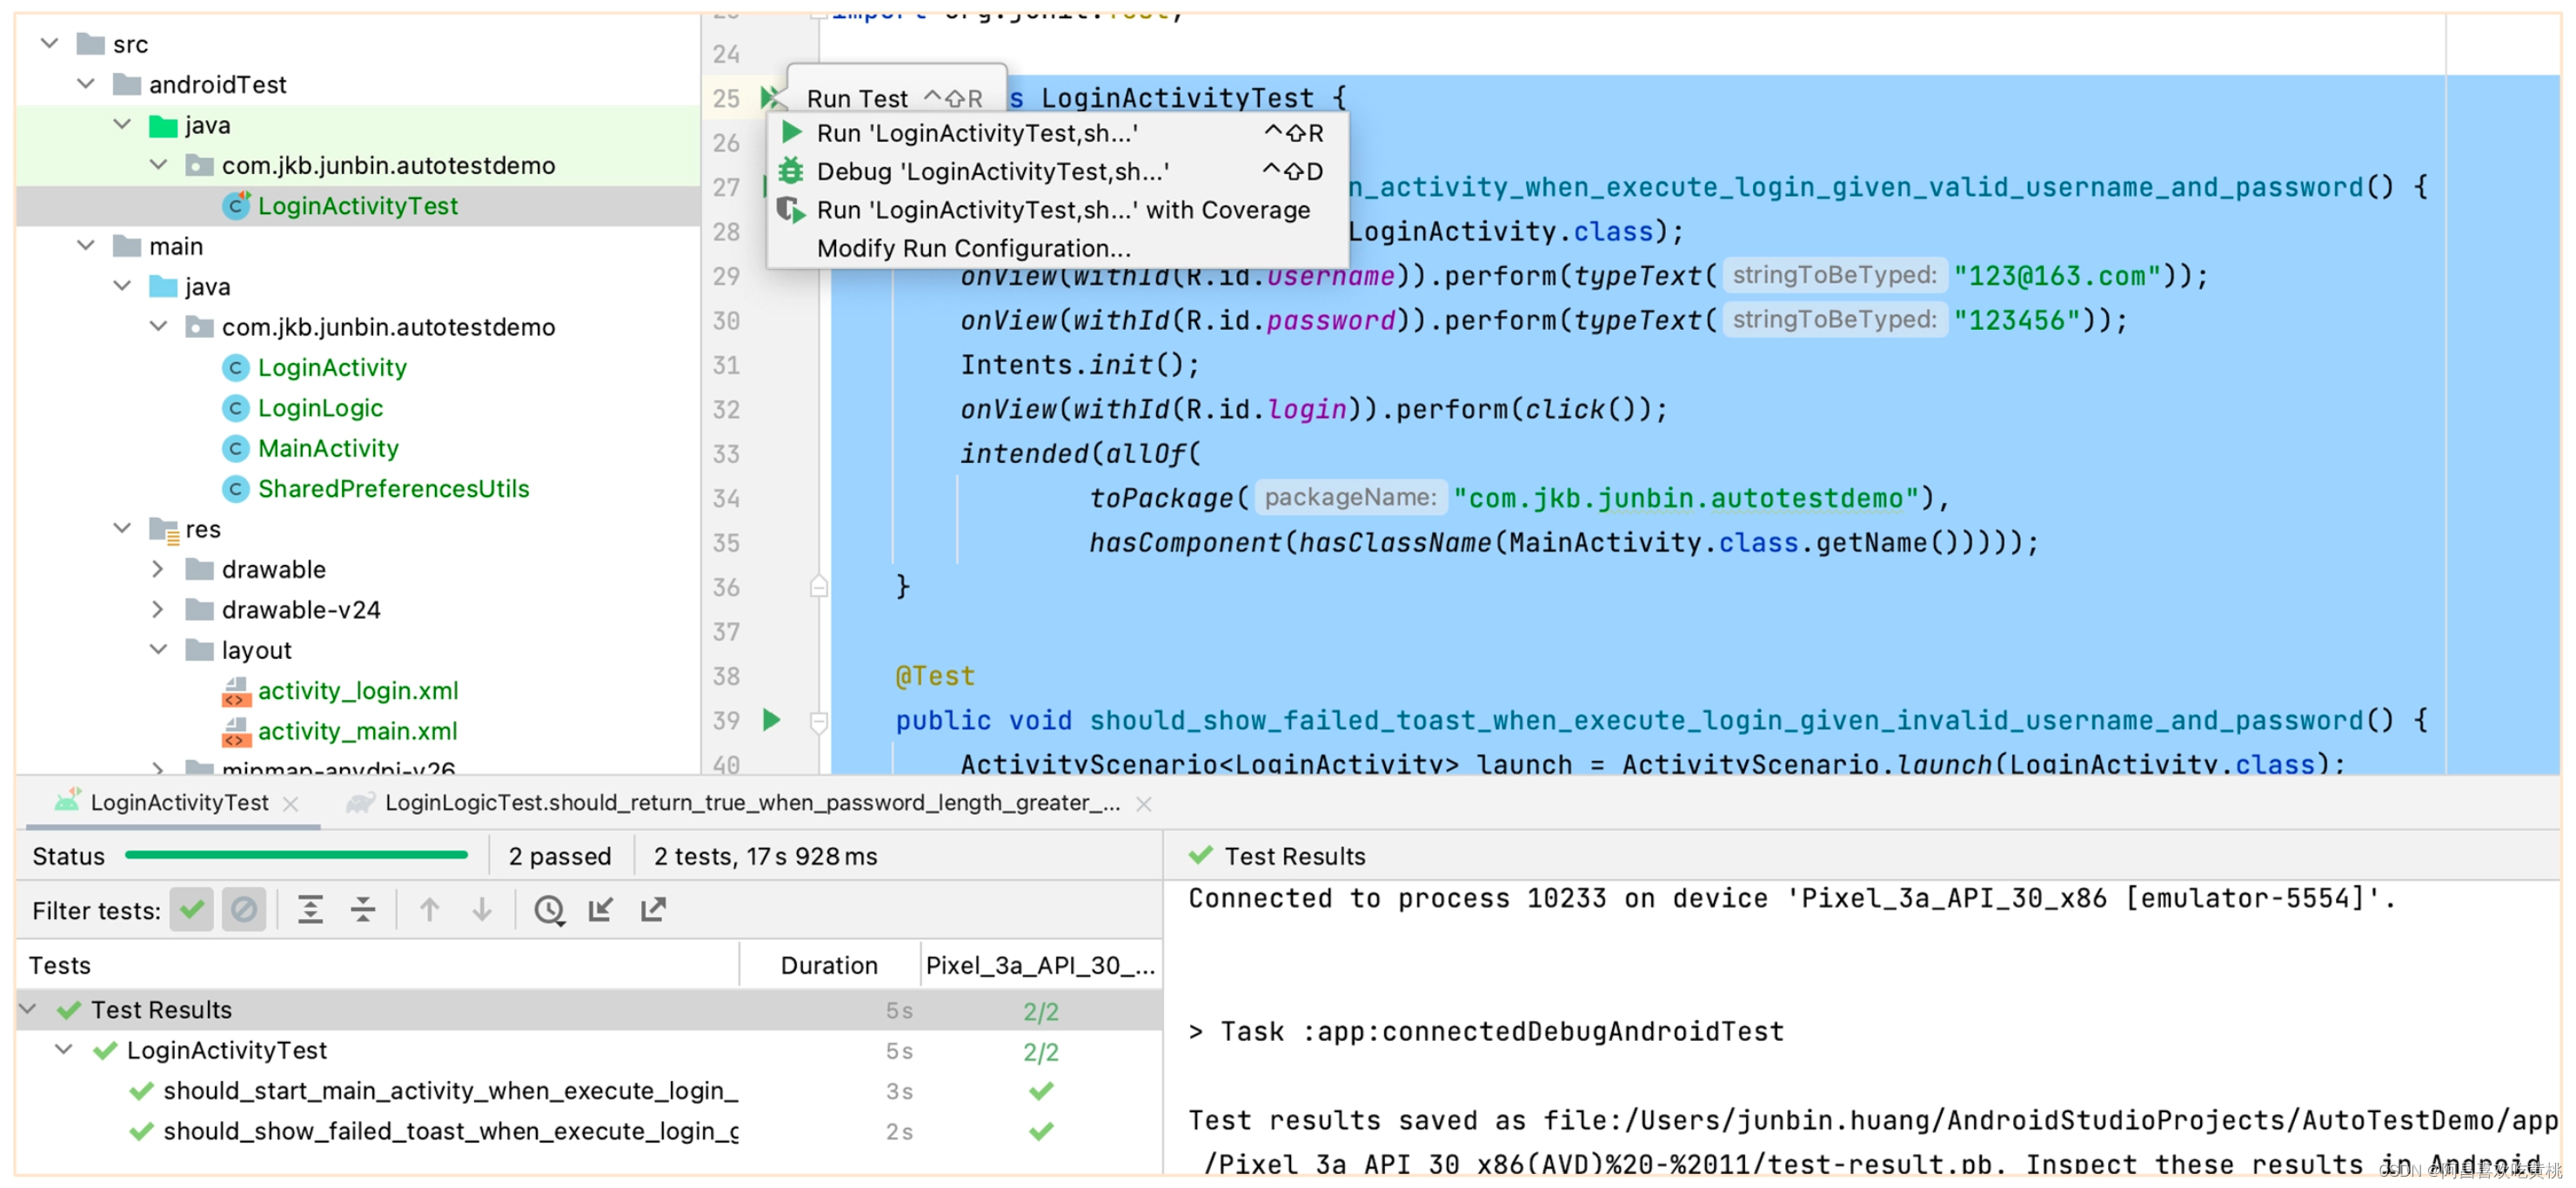Click line number 33 in gutter

click(x=726, y=454)
